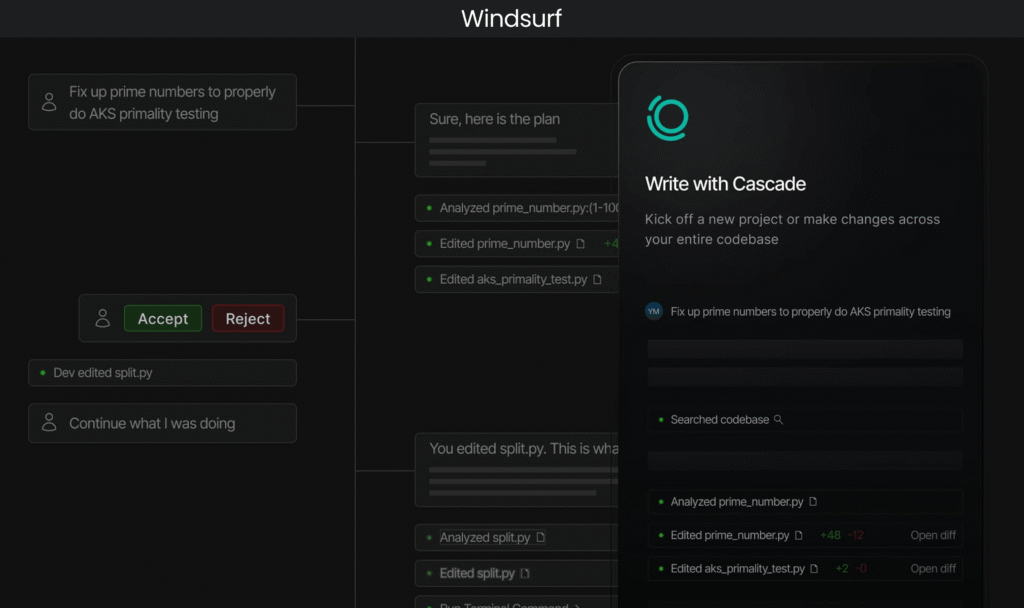The image size is (1024, 608).
Task: Click the search icon beside Searched codebase
Action: (778, 420)
